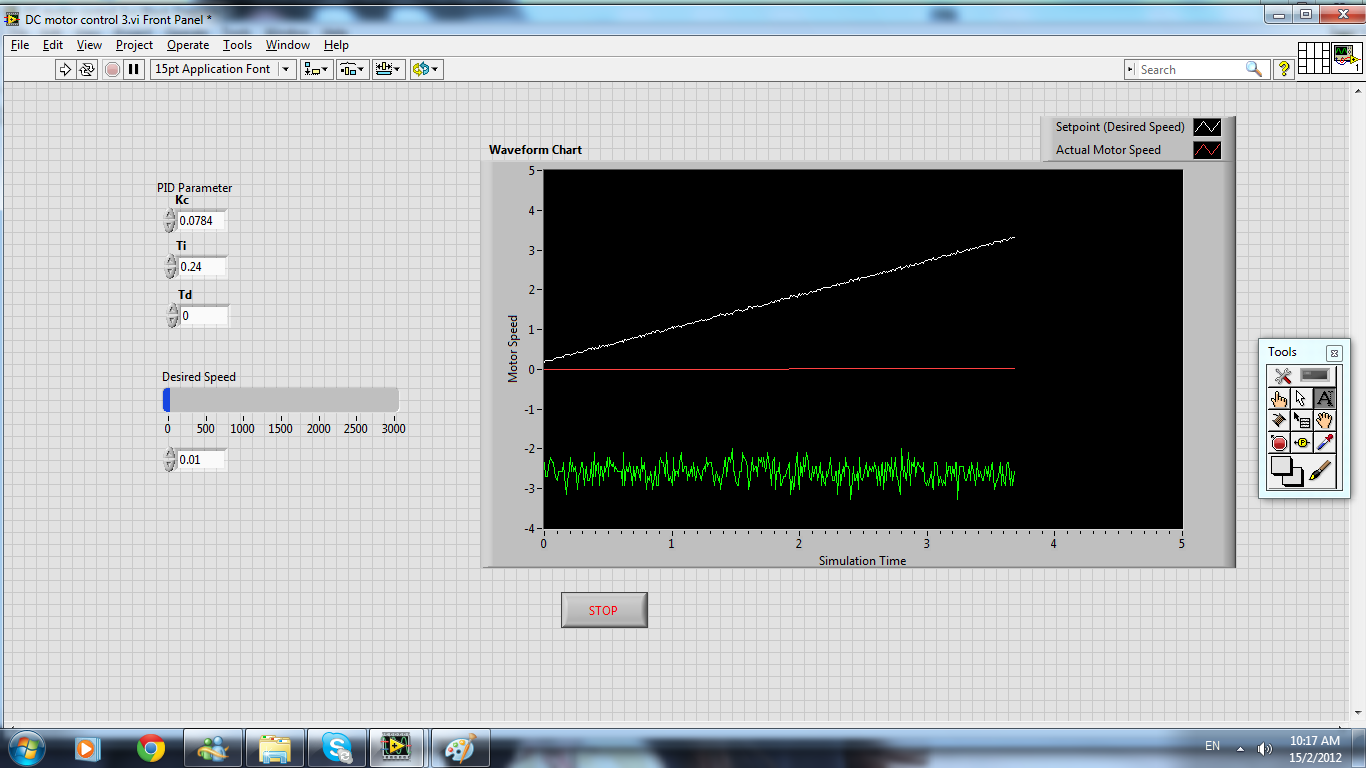Select the Probe Data tool

click(1302, 443)
